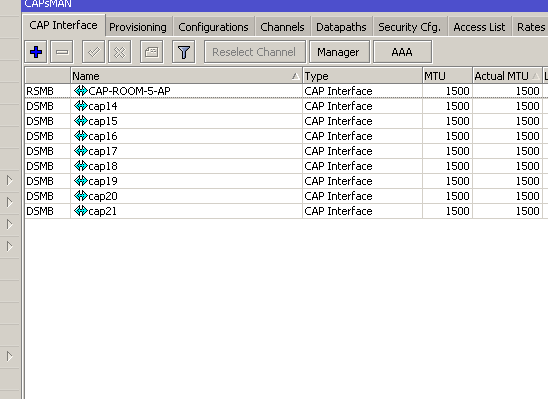Expand the bottom sidebar submenu arrow
The width and height of the screenshot is (548, 399).
(9, 356)
